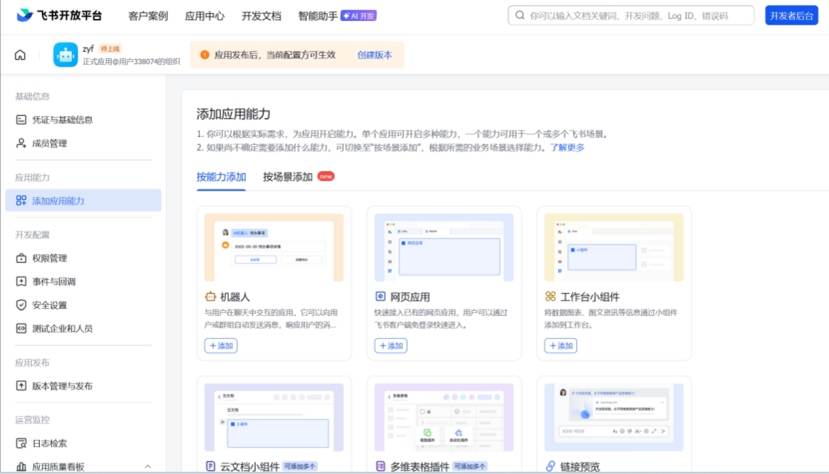Click the 机器人 preview thumbnail

click(x=274, y=247)
